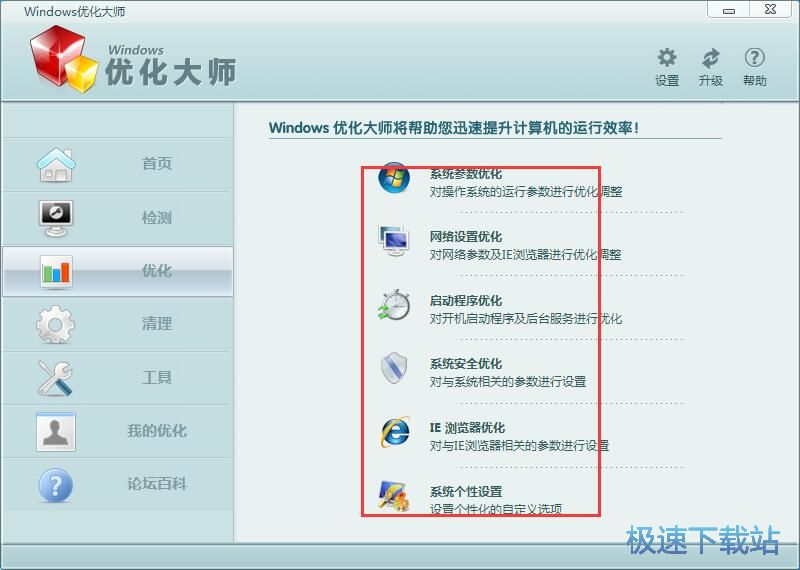
Task: Open the 设置 gear icon
Action: pos(667,58)
